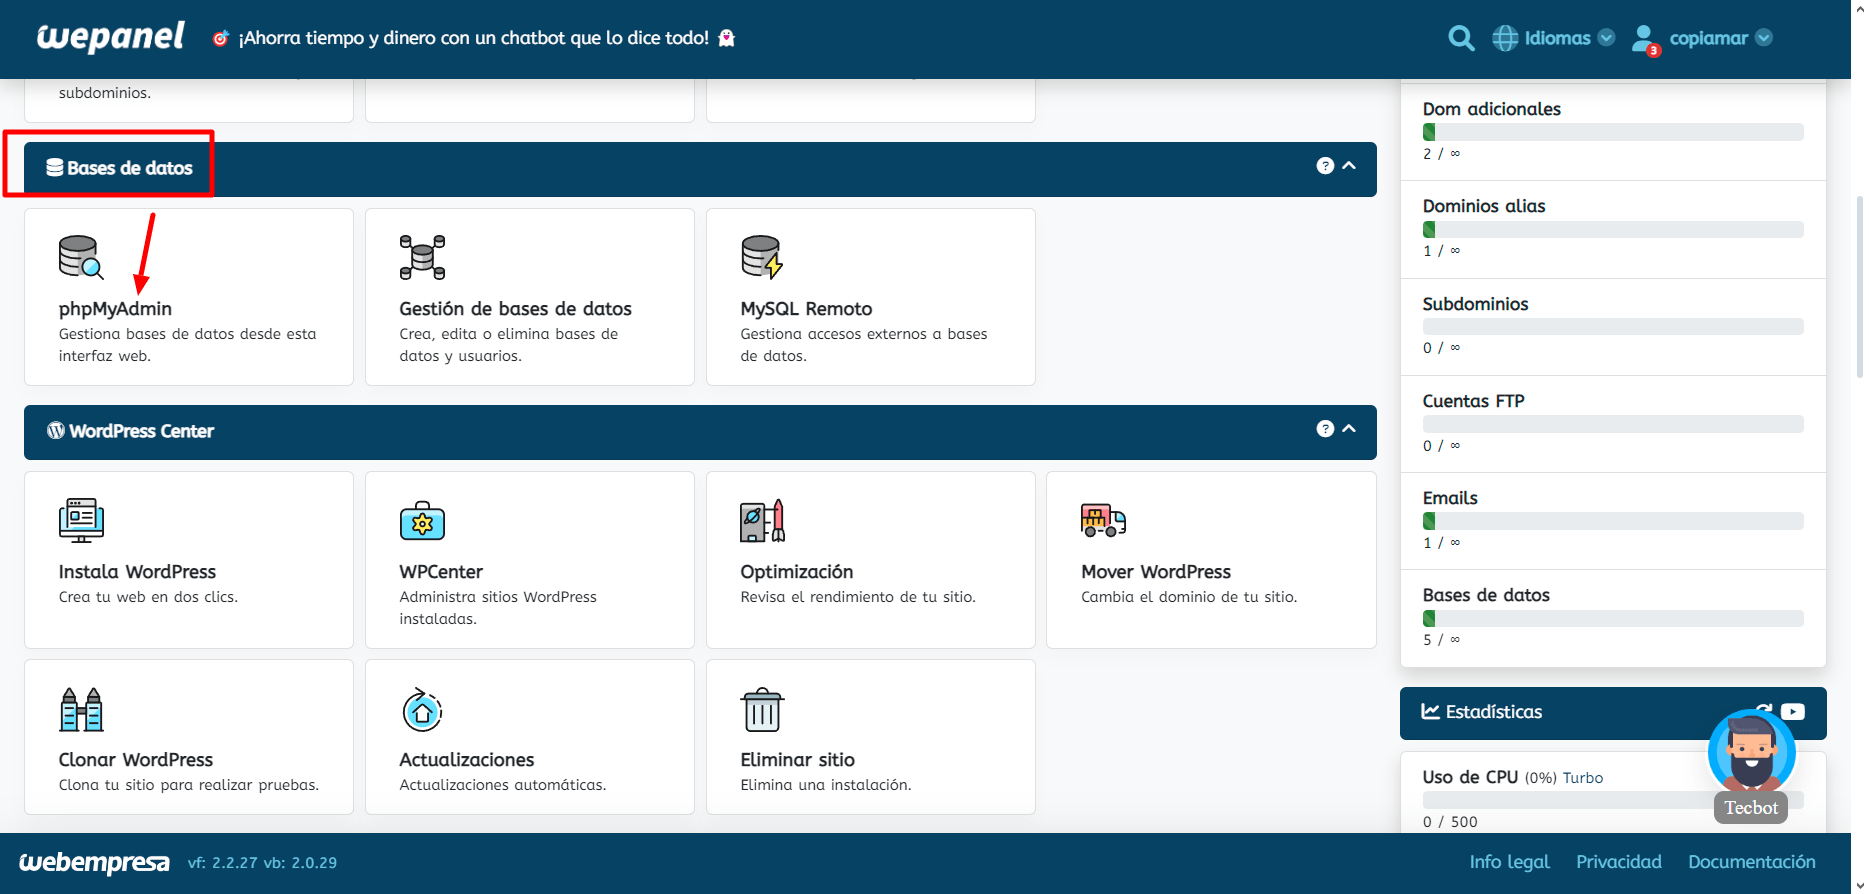
Task: Click the page vertical scrollbar
Action: coord(1860,288)
